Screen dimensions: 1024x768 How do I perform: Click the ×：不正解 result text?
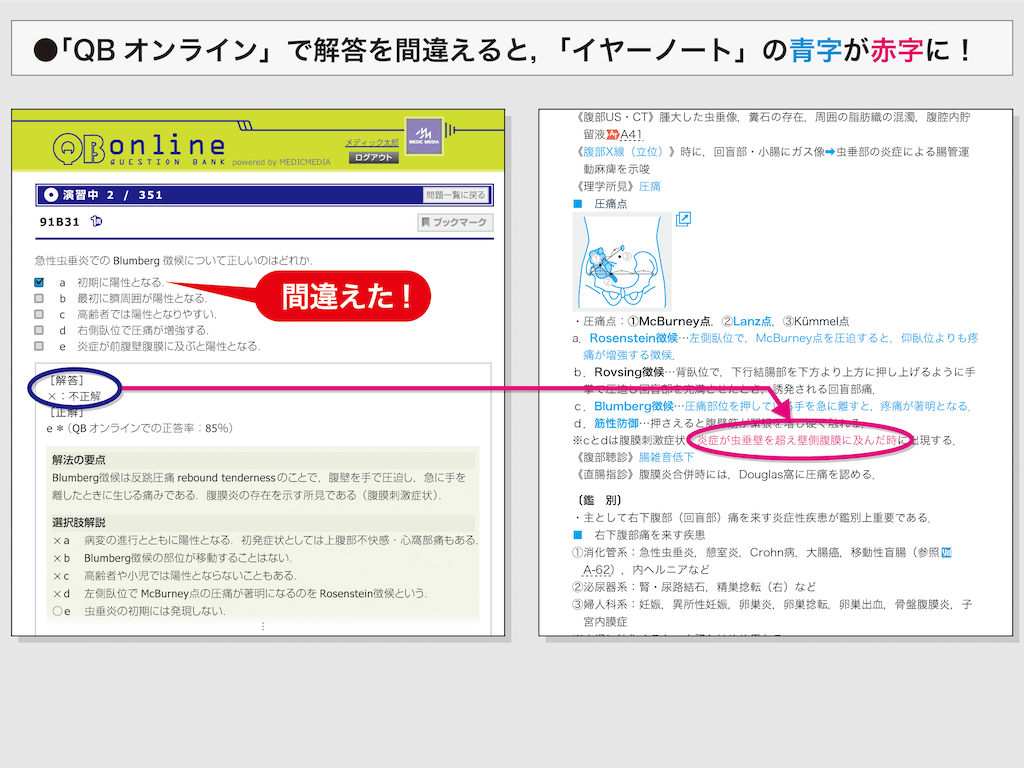tap(74, 396)
